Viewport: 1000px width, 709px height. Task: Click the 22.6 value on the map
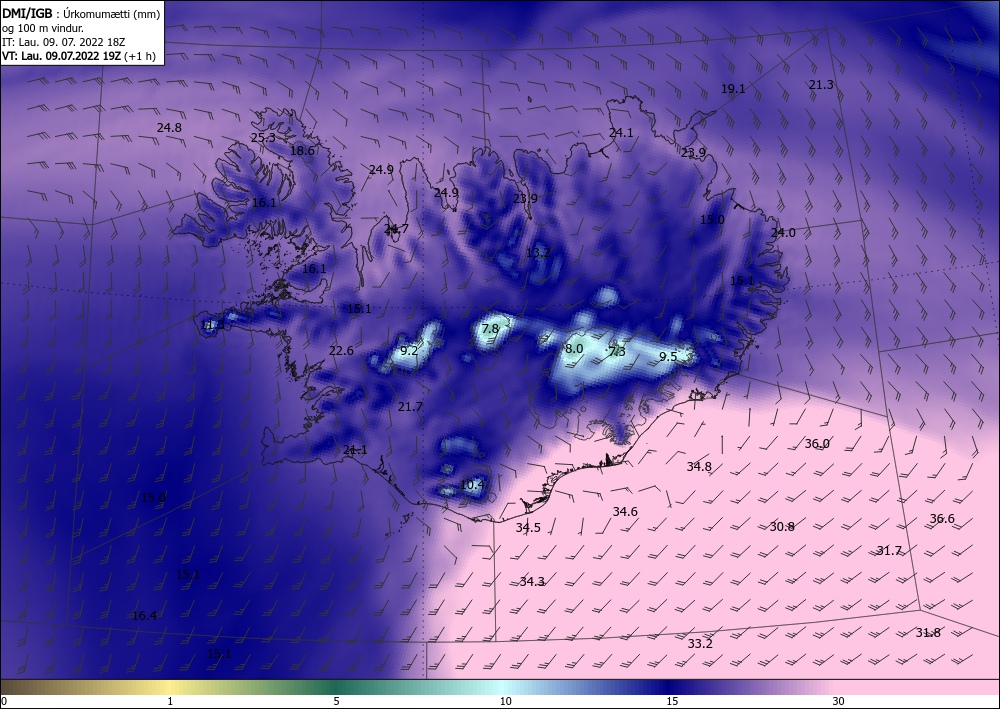click(x=341, y=351)
